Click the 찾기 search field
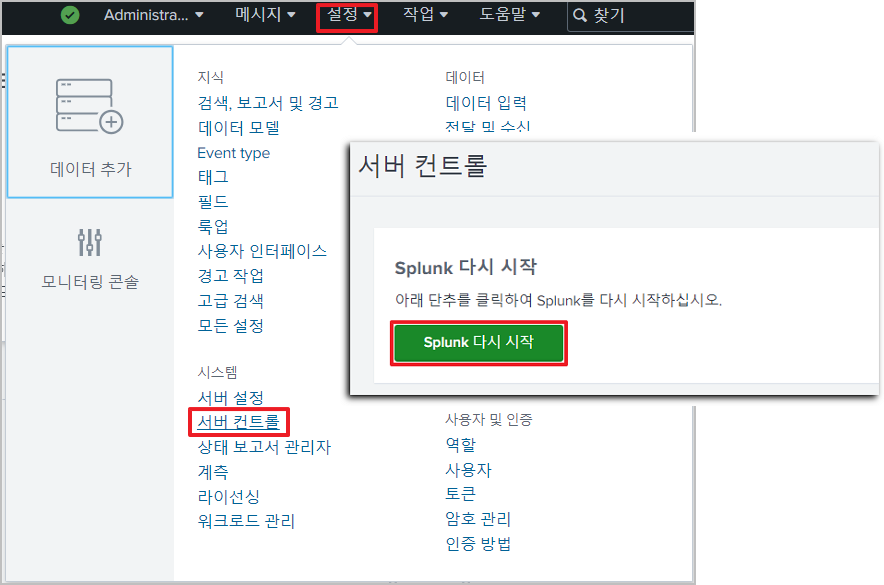This screenshot has width=884, height=585. pos(631,15)
